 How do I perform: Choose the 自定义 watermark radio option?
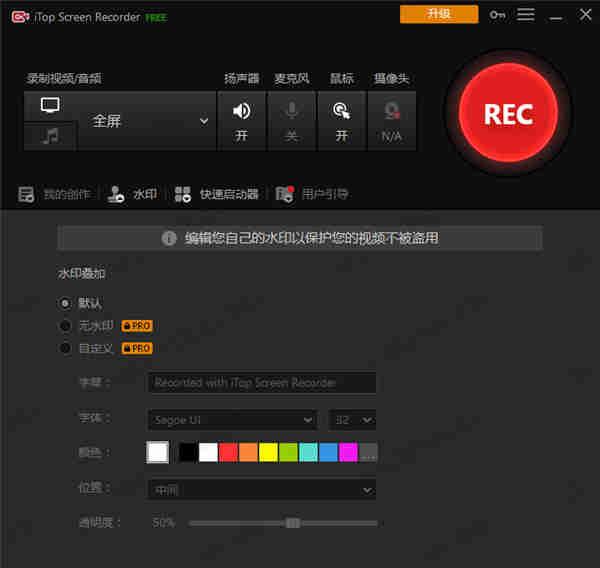(x=66, y=348)
